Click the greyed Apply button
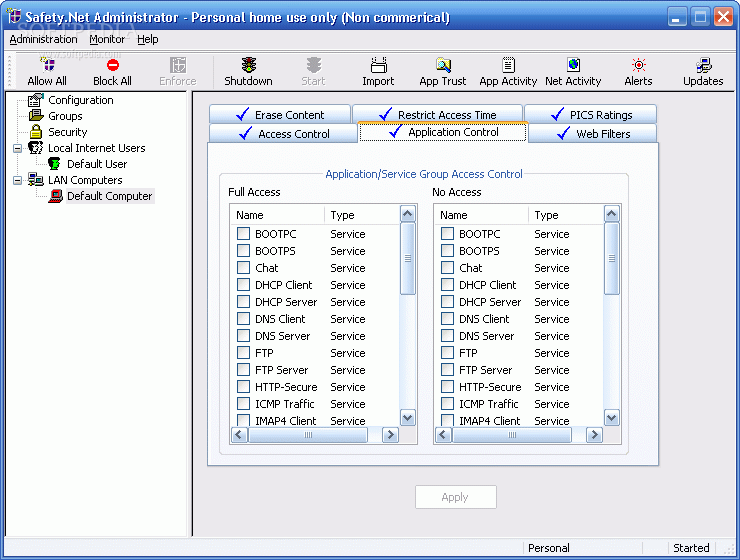 (455, 497)
